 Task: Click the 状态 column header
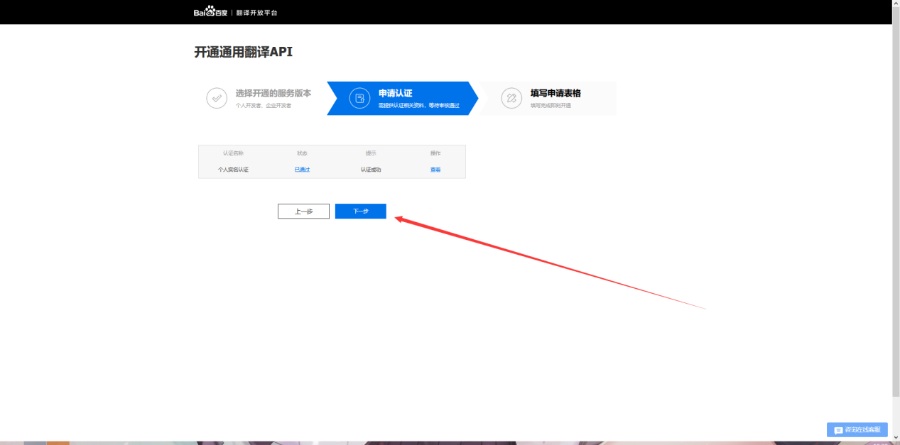coord(302,153)
